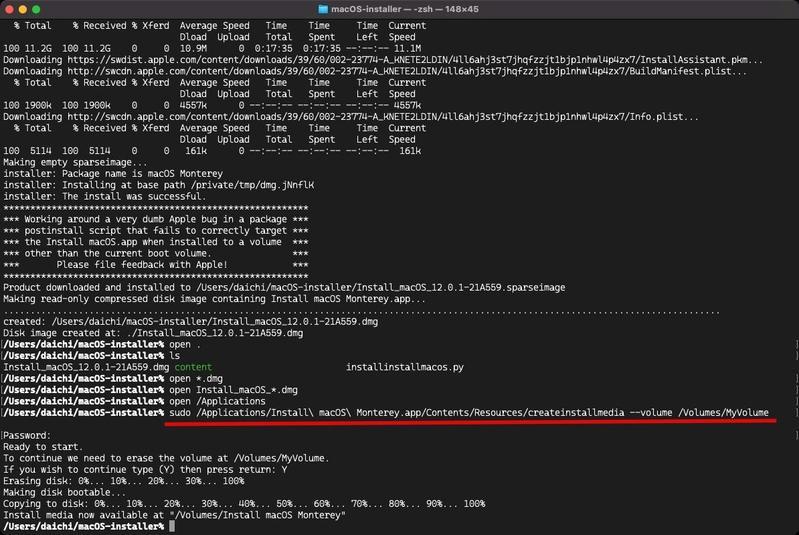799x535 pixels.
Task: Click '/Volumes/MyVolume' at the command end
Action: 723,413
